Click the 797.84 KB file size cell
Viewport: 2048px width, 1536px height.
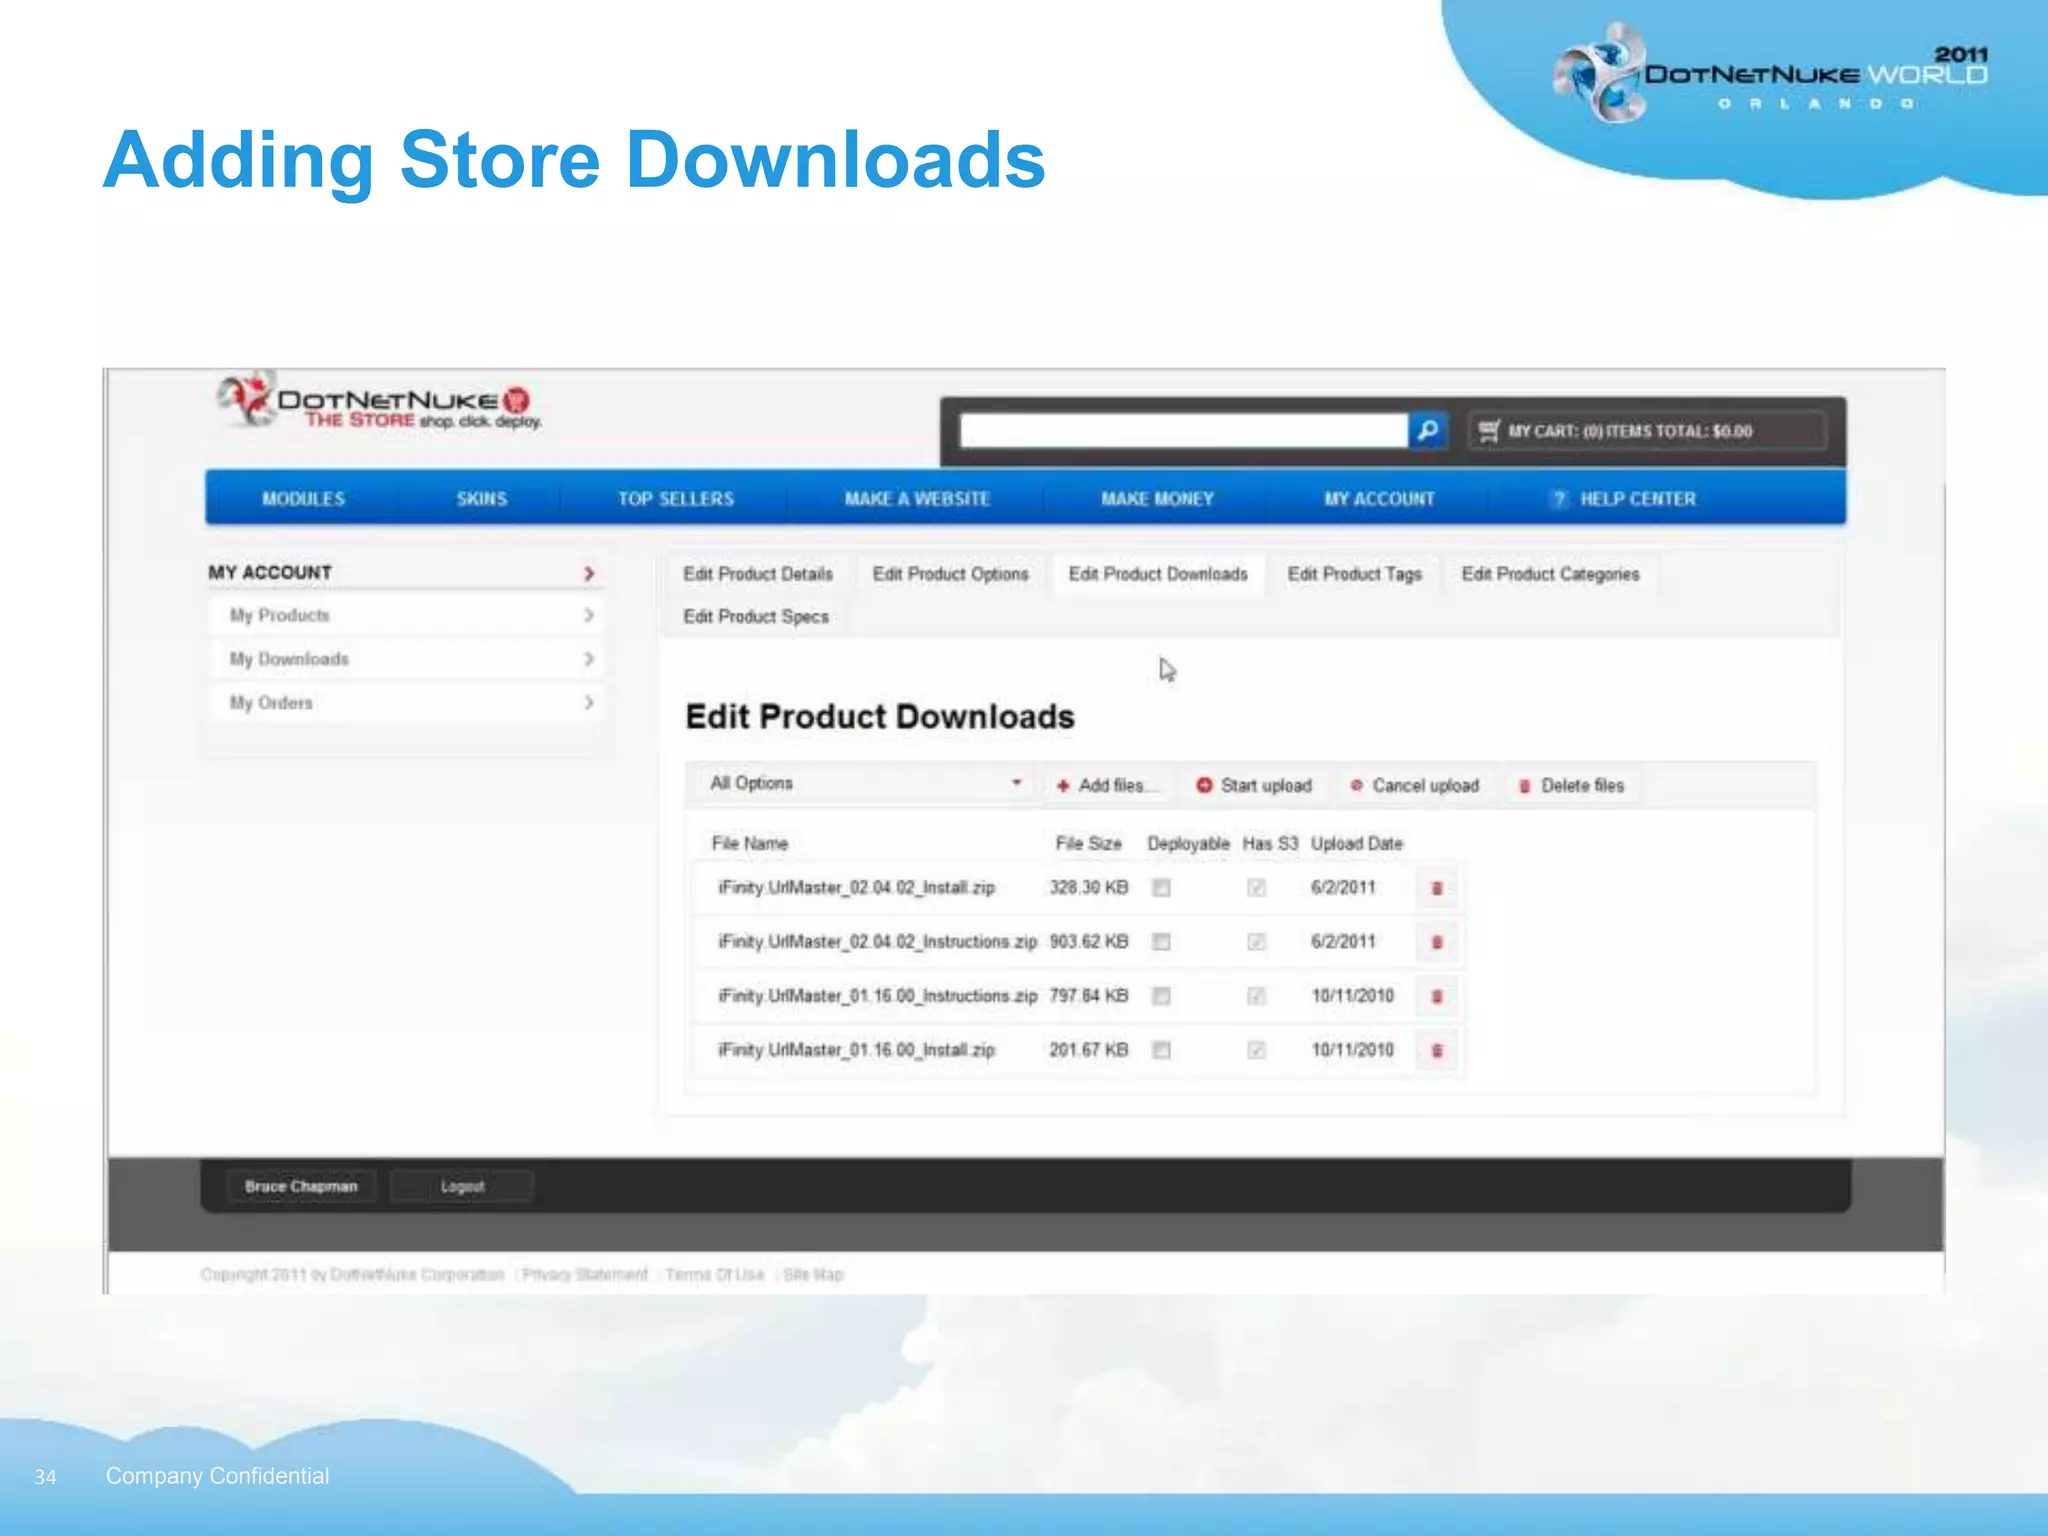tap(1089, 996)
